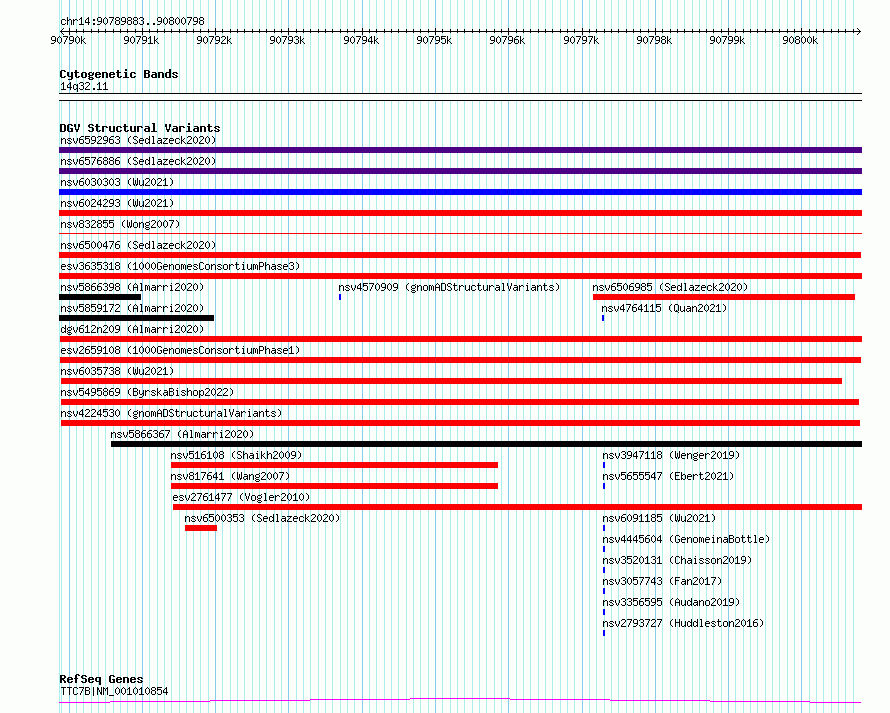Click the red bar under nsv516108
Viewport: 890px width, 713px height.
point(334,465)
